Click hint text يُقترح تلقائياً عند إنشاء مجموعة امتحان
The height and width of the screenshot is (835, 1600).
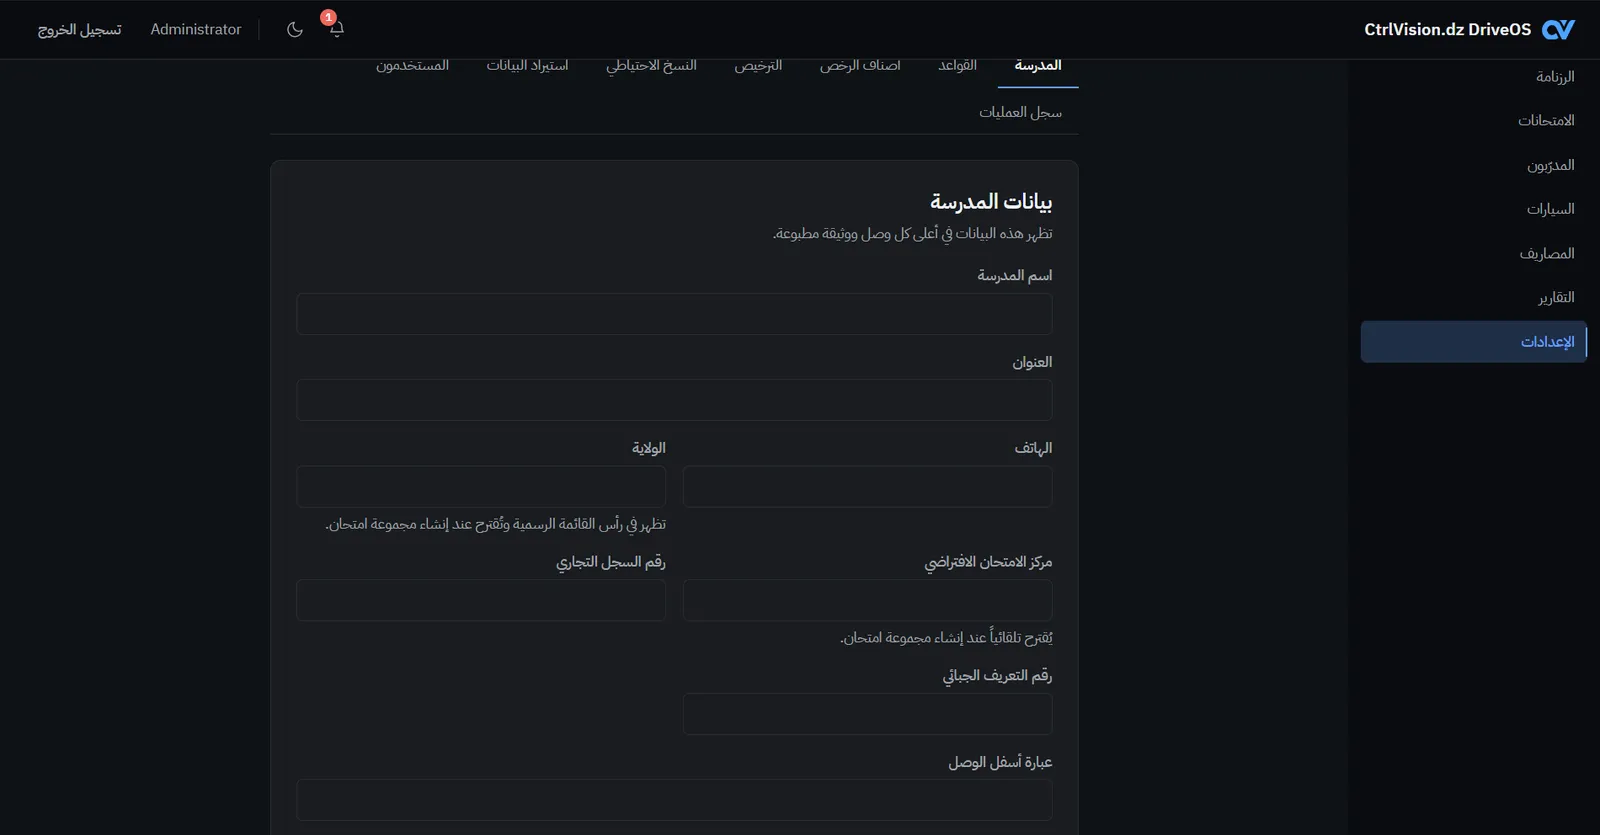pyautogui.click(x=946, y=638)
